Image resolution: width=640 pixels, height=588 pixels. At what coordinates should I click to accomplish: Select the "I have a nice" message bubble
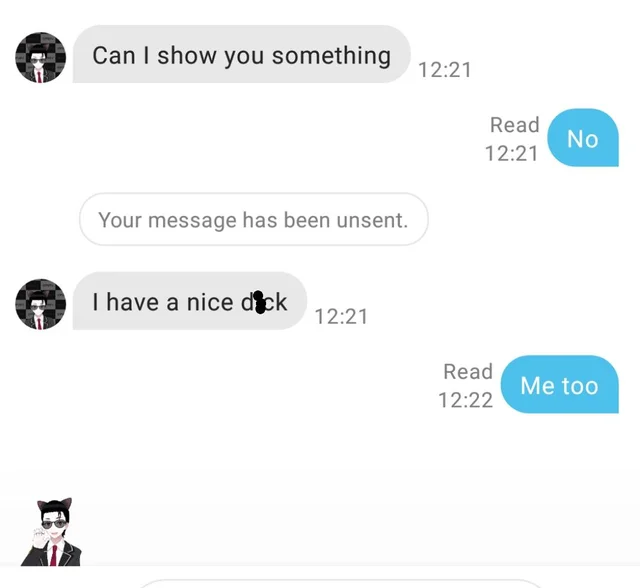[x=190, y=301]
